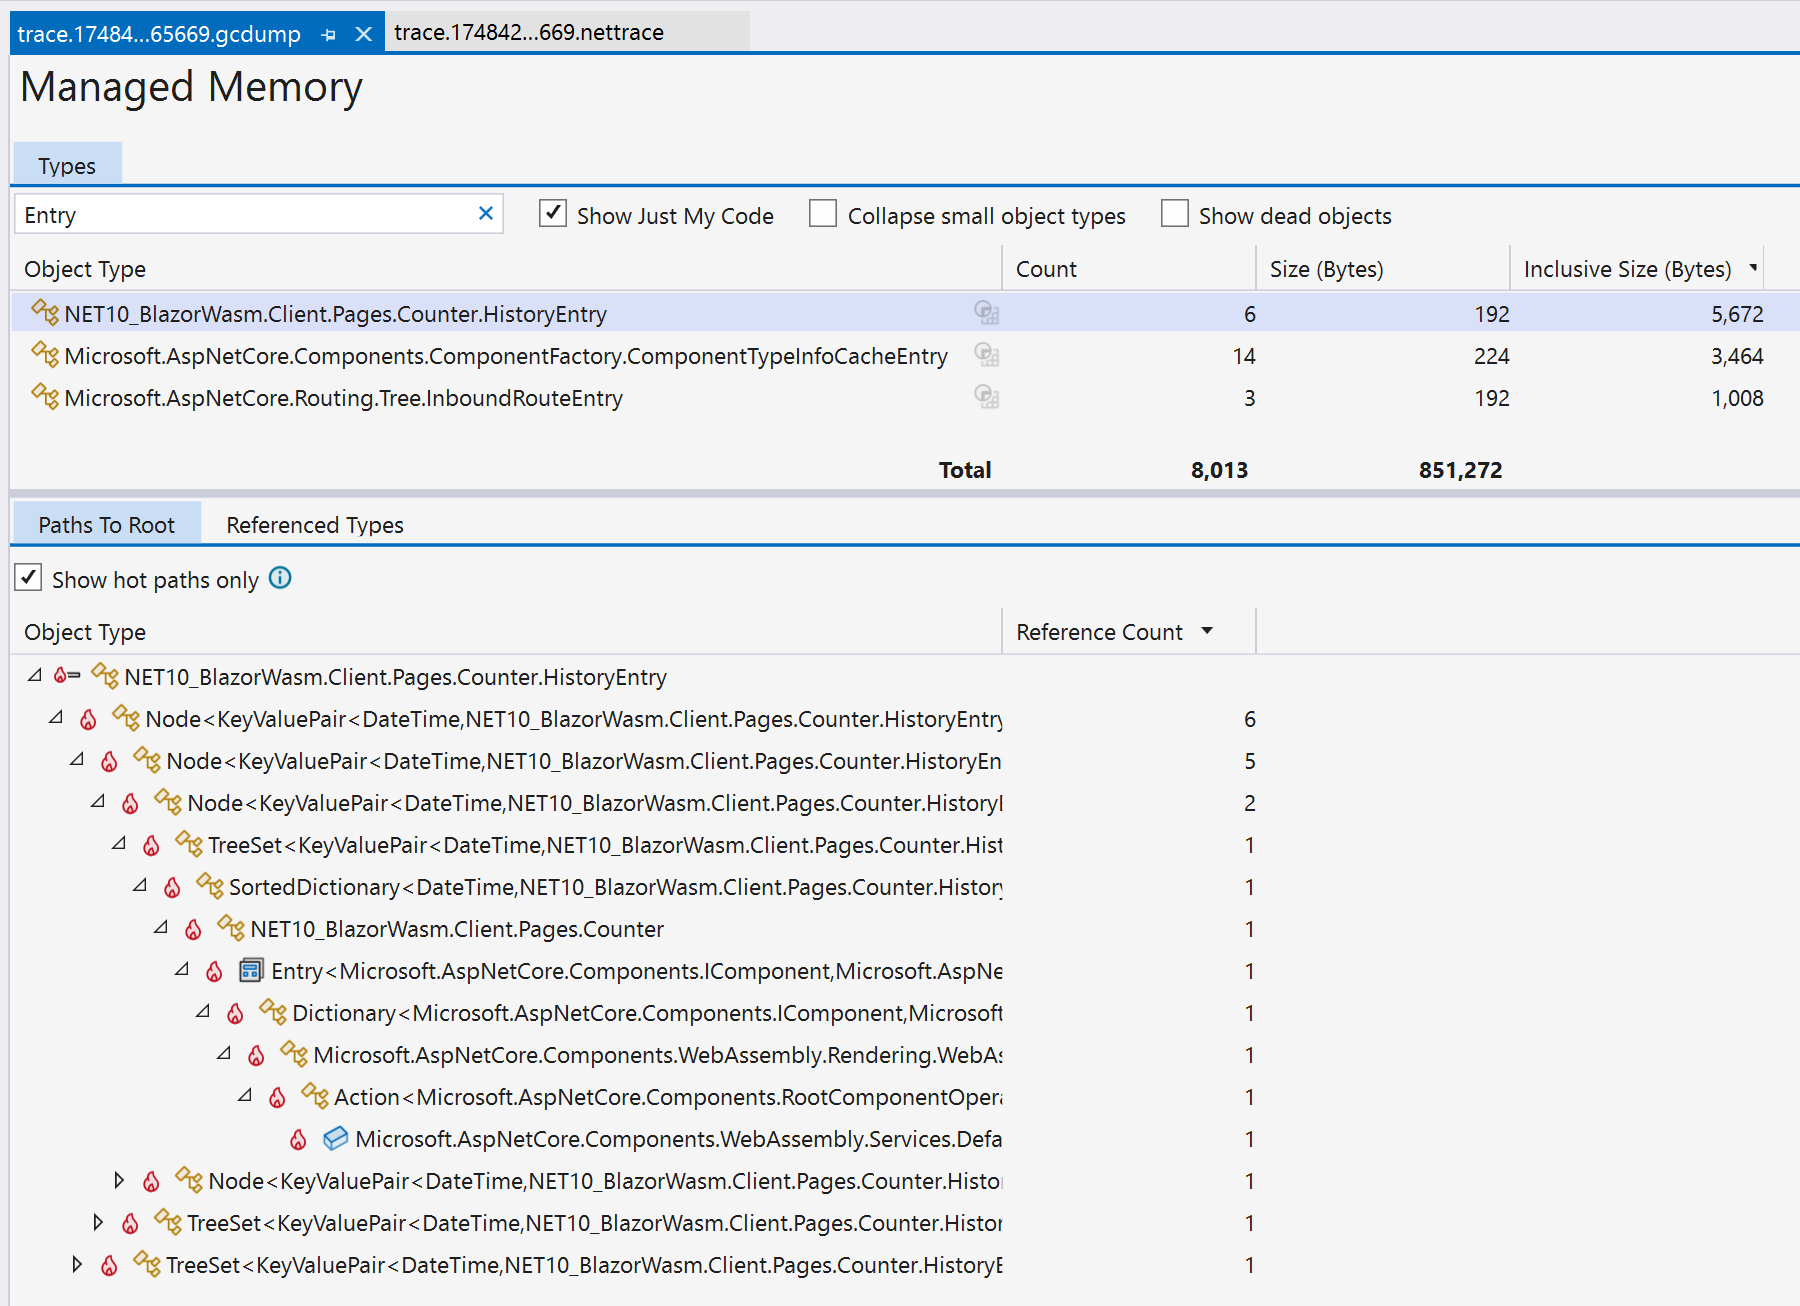Click the Total size value 851,272
1800x1306 pixels.
coord(1460,470)
